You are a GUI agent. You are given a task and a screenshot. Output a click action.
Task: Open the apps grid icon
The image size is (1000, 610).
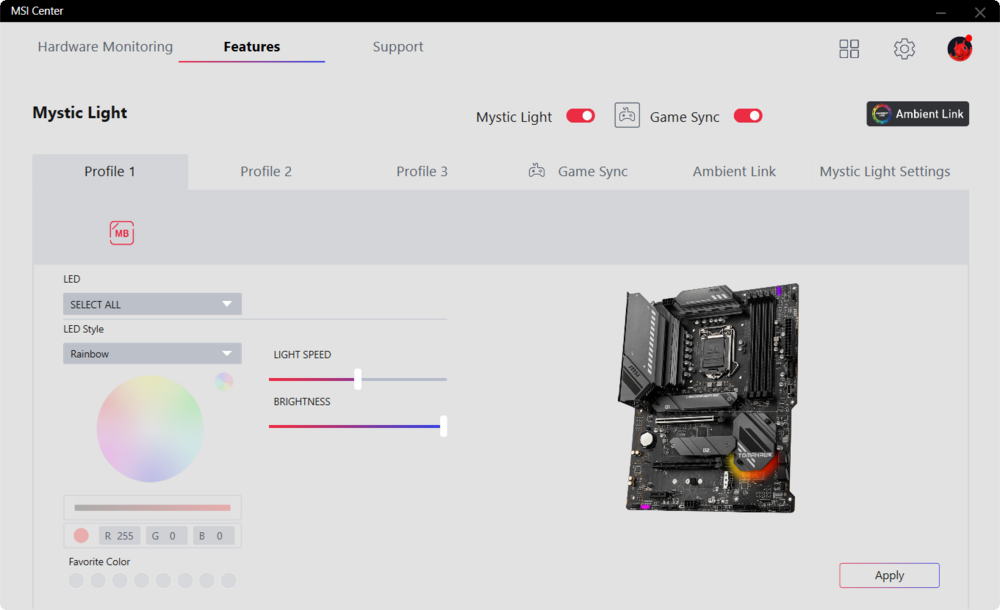849,49
